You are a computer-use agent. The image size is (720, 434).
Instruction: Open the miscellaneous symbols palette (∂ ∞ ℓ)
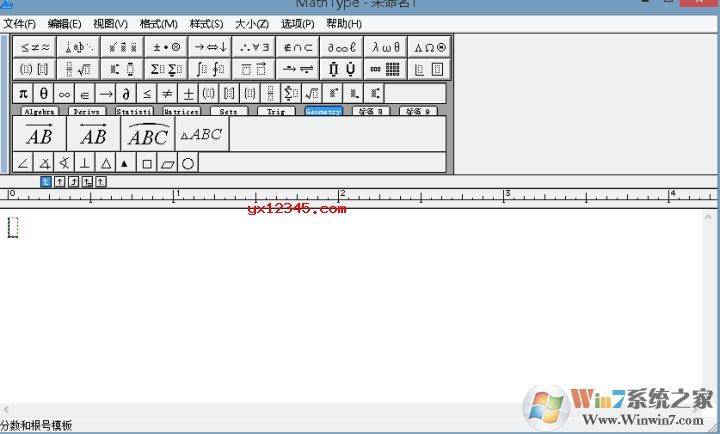(341, 47)
